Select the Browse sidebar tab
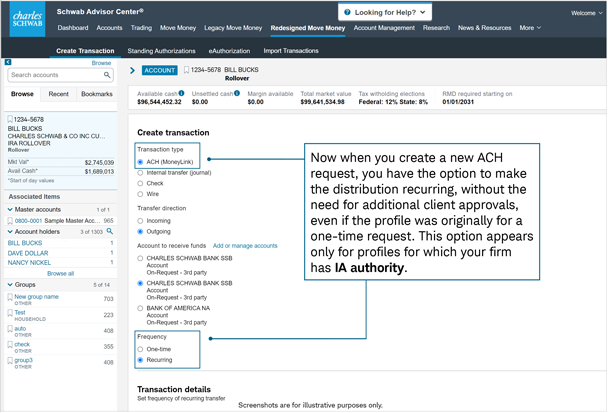This screenshot has width=608, height=413. point(22,94)
